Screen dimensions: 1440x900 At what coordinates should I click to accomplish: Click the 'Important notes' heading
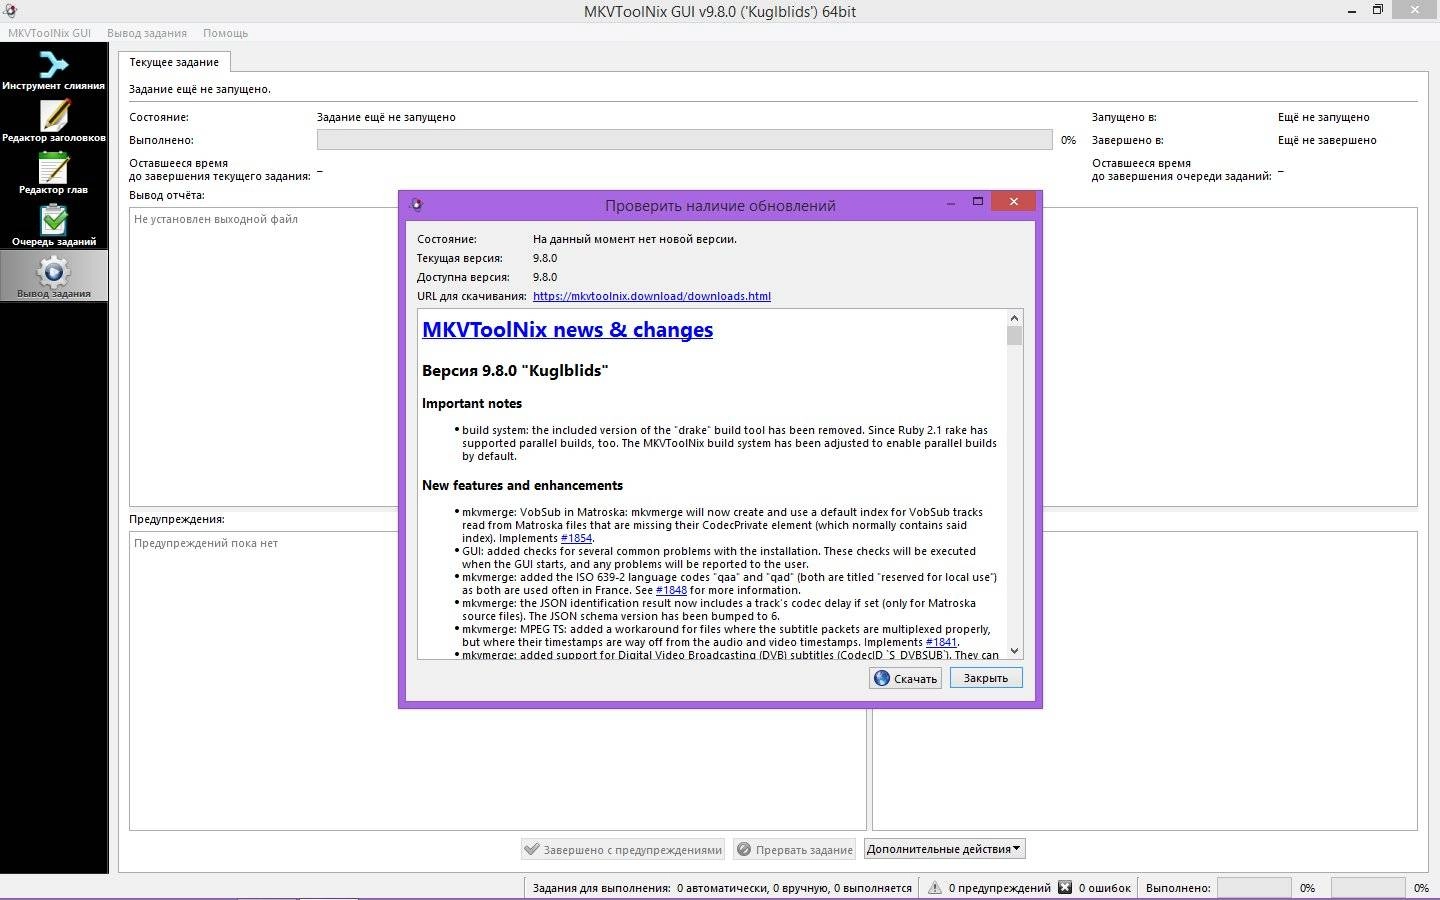click(x=472, y=404)
